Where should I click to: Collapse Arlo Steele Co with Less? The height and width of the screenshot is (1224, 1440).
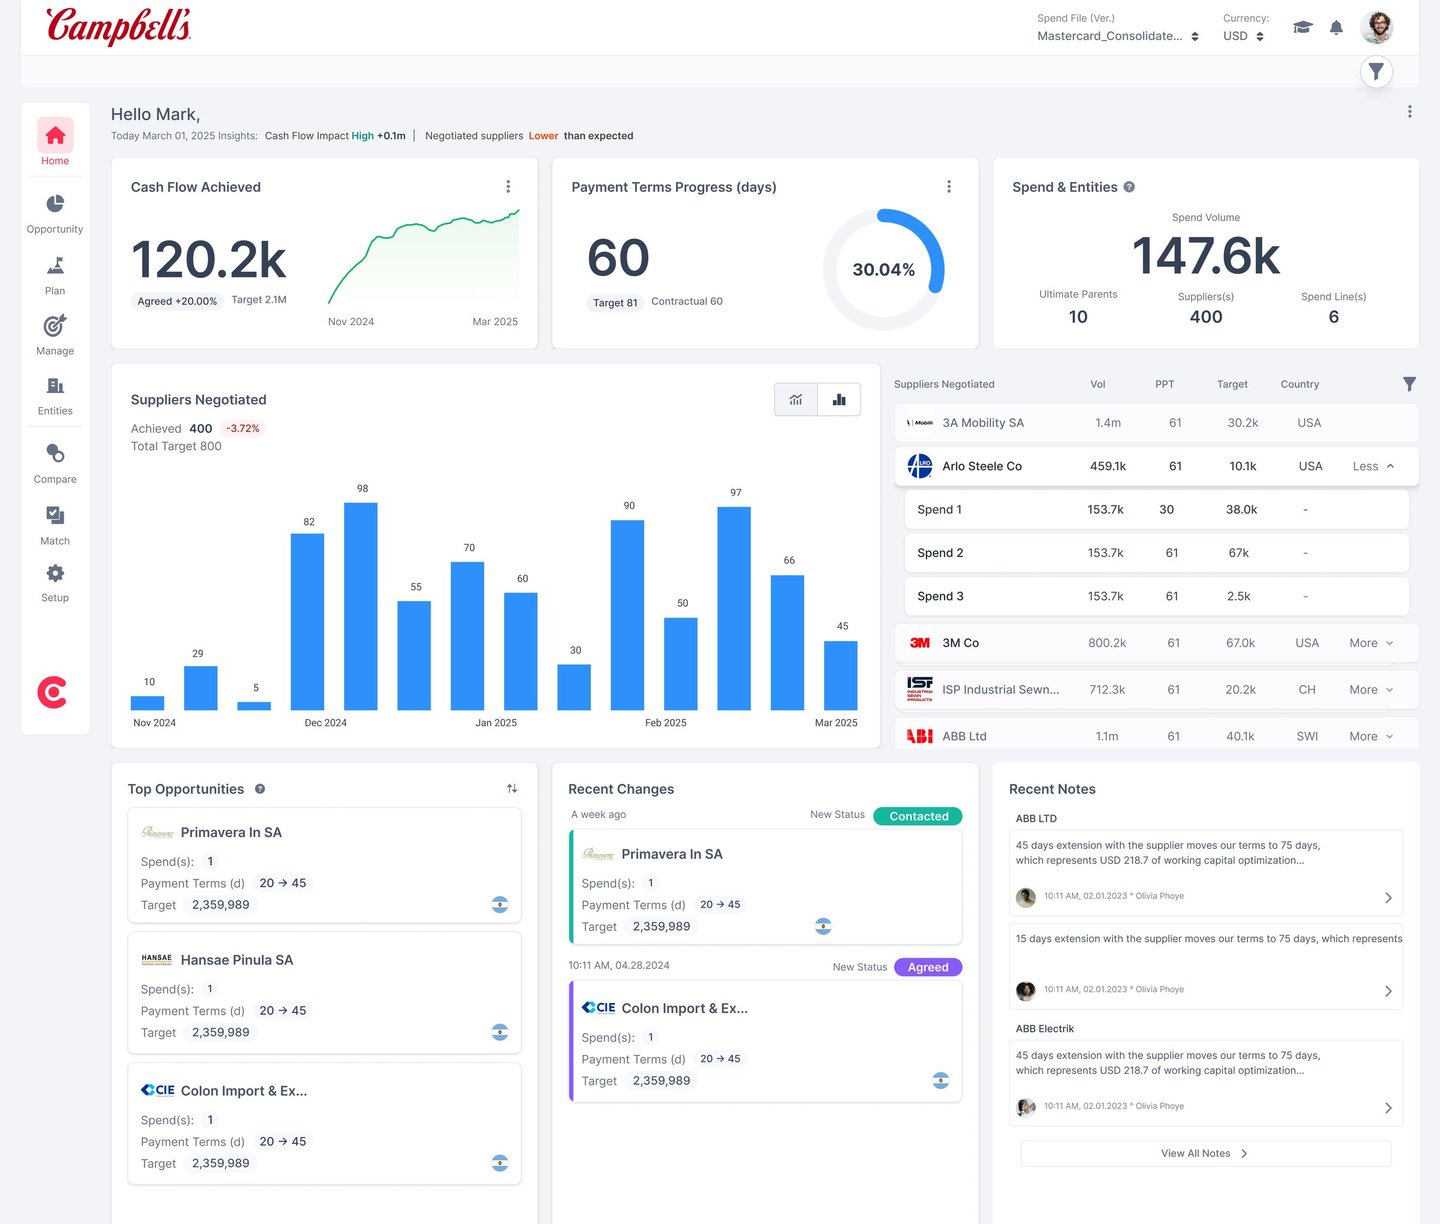point(1373,466)
